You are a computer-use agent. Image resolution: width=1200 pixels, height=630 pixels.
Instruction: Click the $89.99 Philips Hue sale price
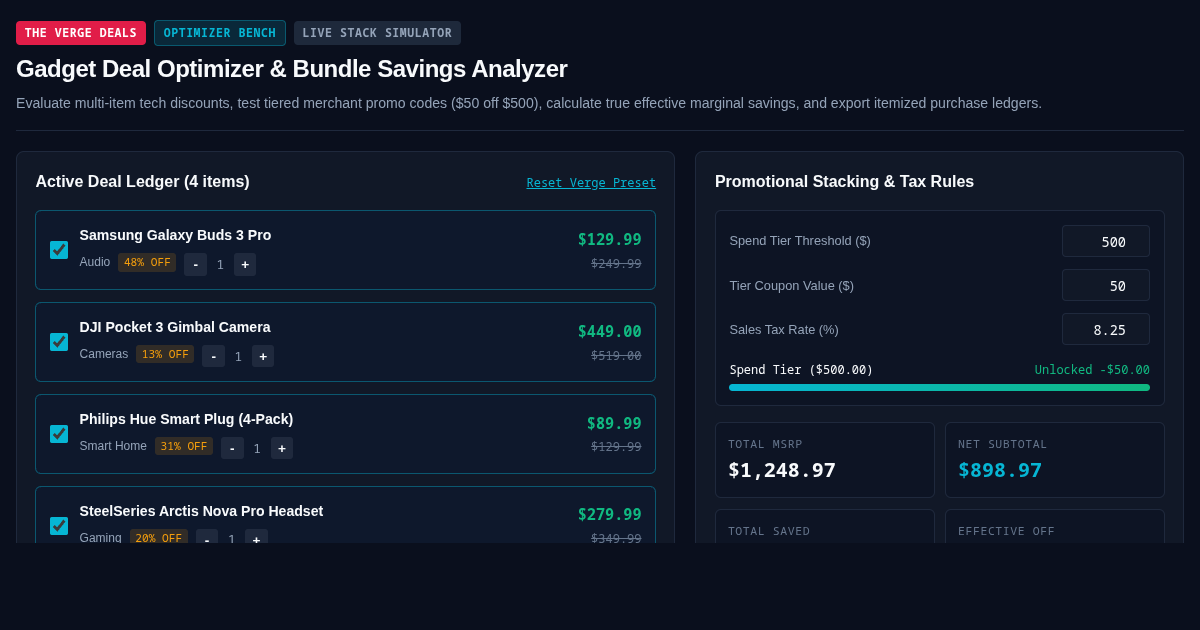point(614,424)
